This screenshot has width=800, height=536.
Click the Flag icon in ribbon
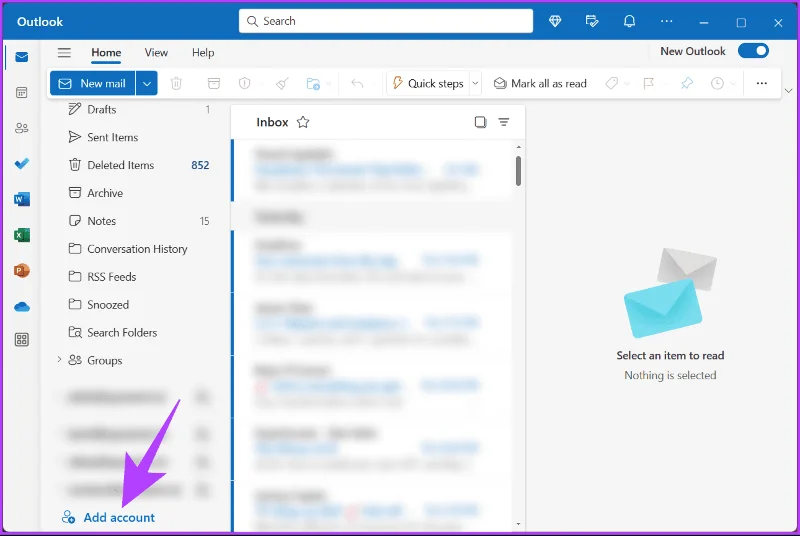click(648, 83)
